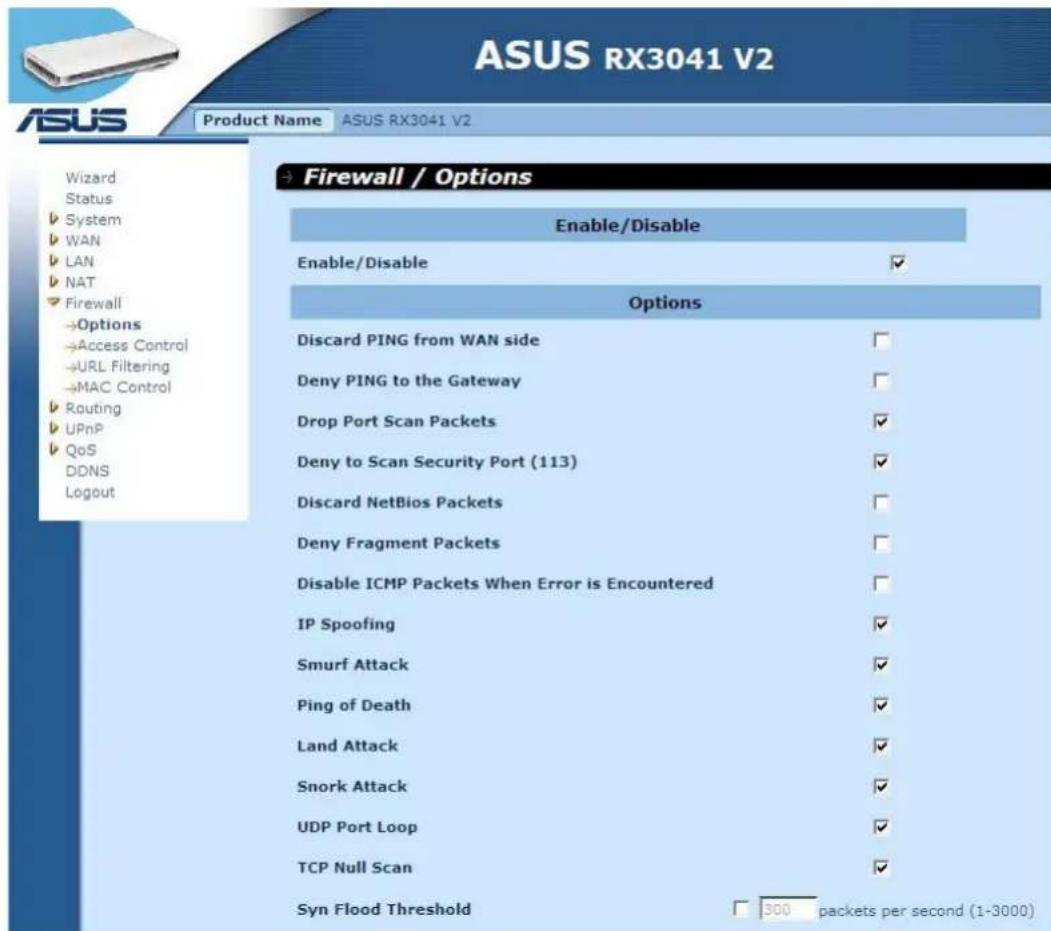Click the 'Drop Port Scan Packets' label

point(396,422)
